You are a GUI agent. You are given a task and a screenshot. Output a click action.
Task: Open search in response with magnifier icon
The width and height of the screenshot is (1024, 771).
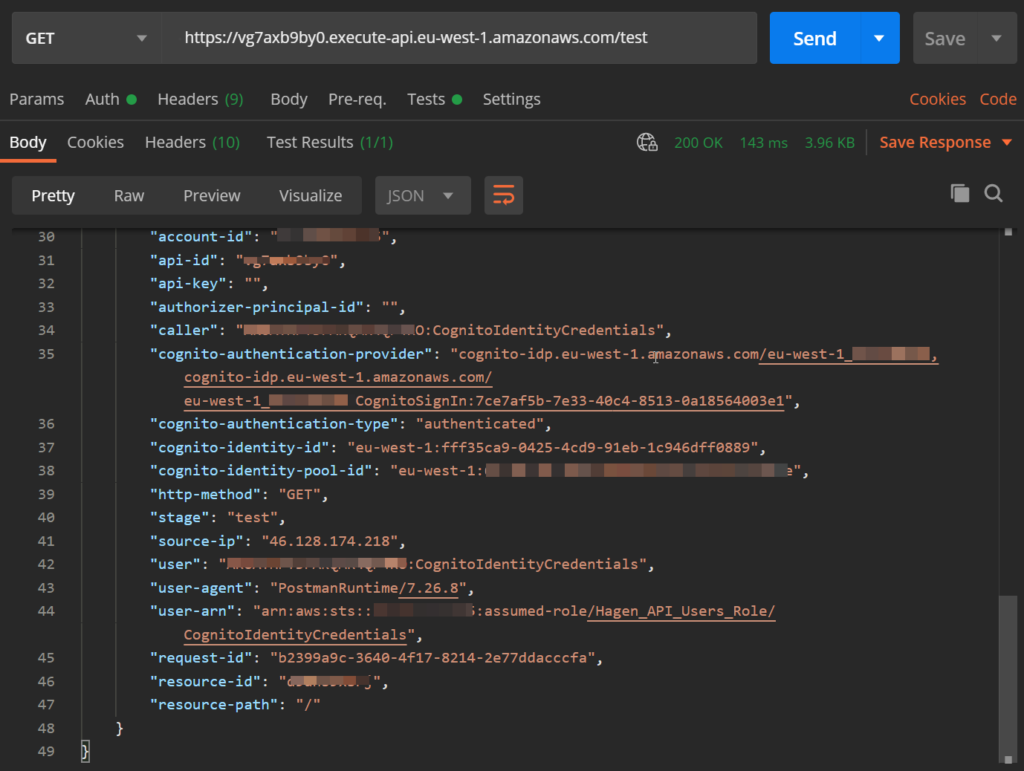[993, 194]
